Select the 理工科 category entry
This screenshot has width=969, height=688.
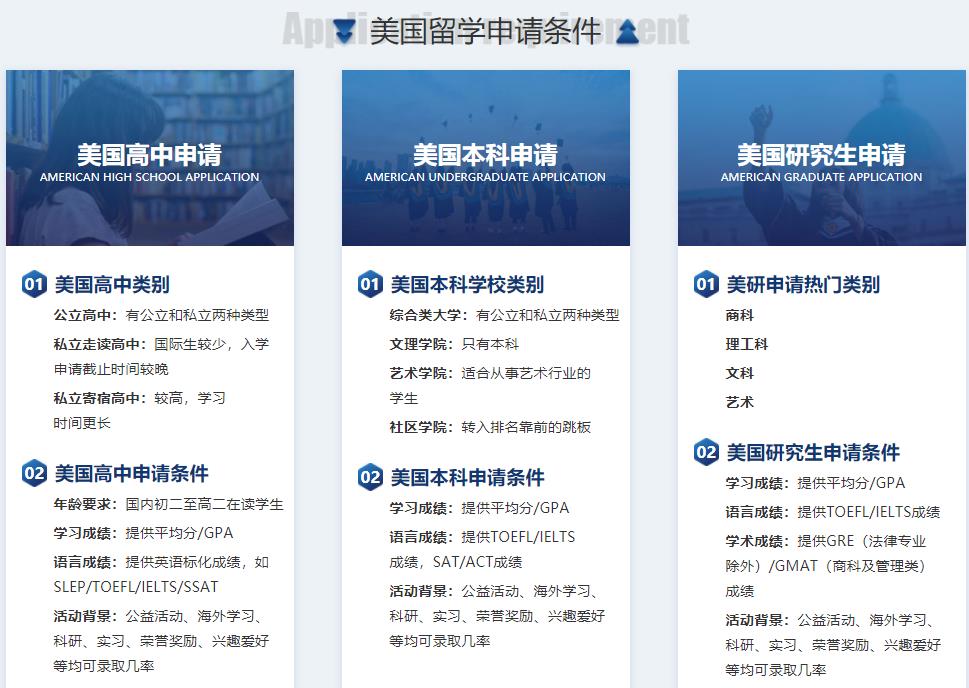[745, 344]
